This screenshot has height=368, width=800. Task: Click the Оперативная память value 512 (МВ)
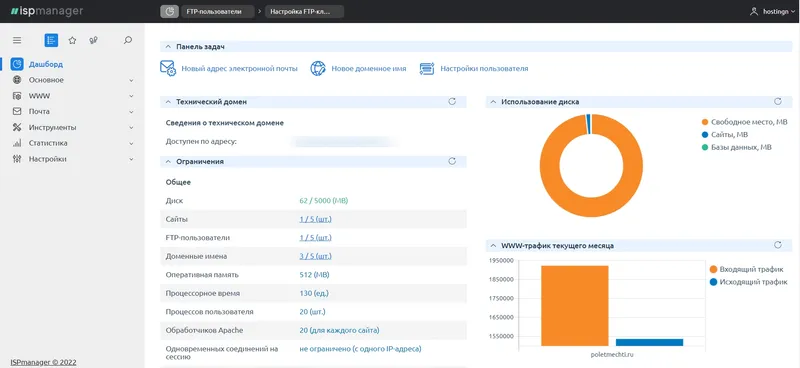314,275
